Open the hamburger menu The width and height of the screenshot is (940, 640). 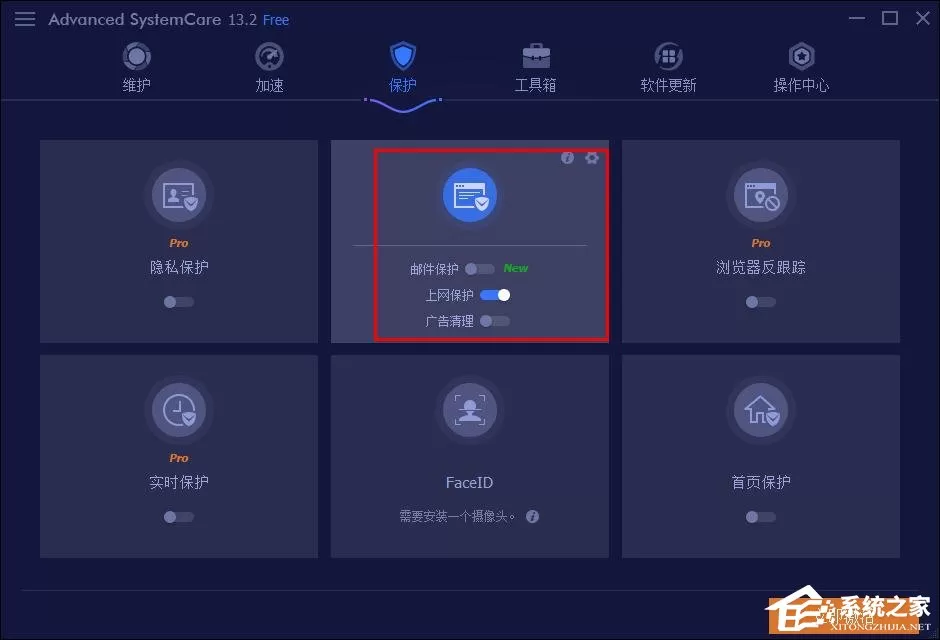[x=25, y=19]
